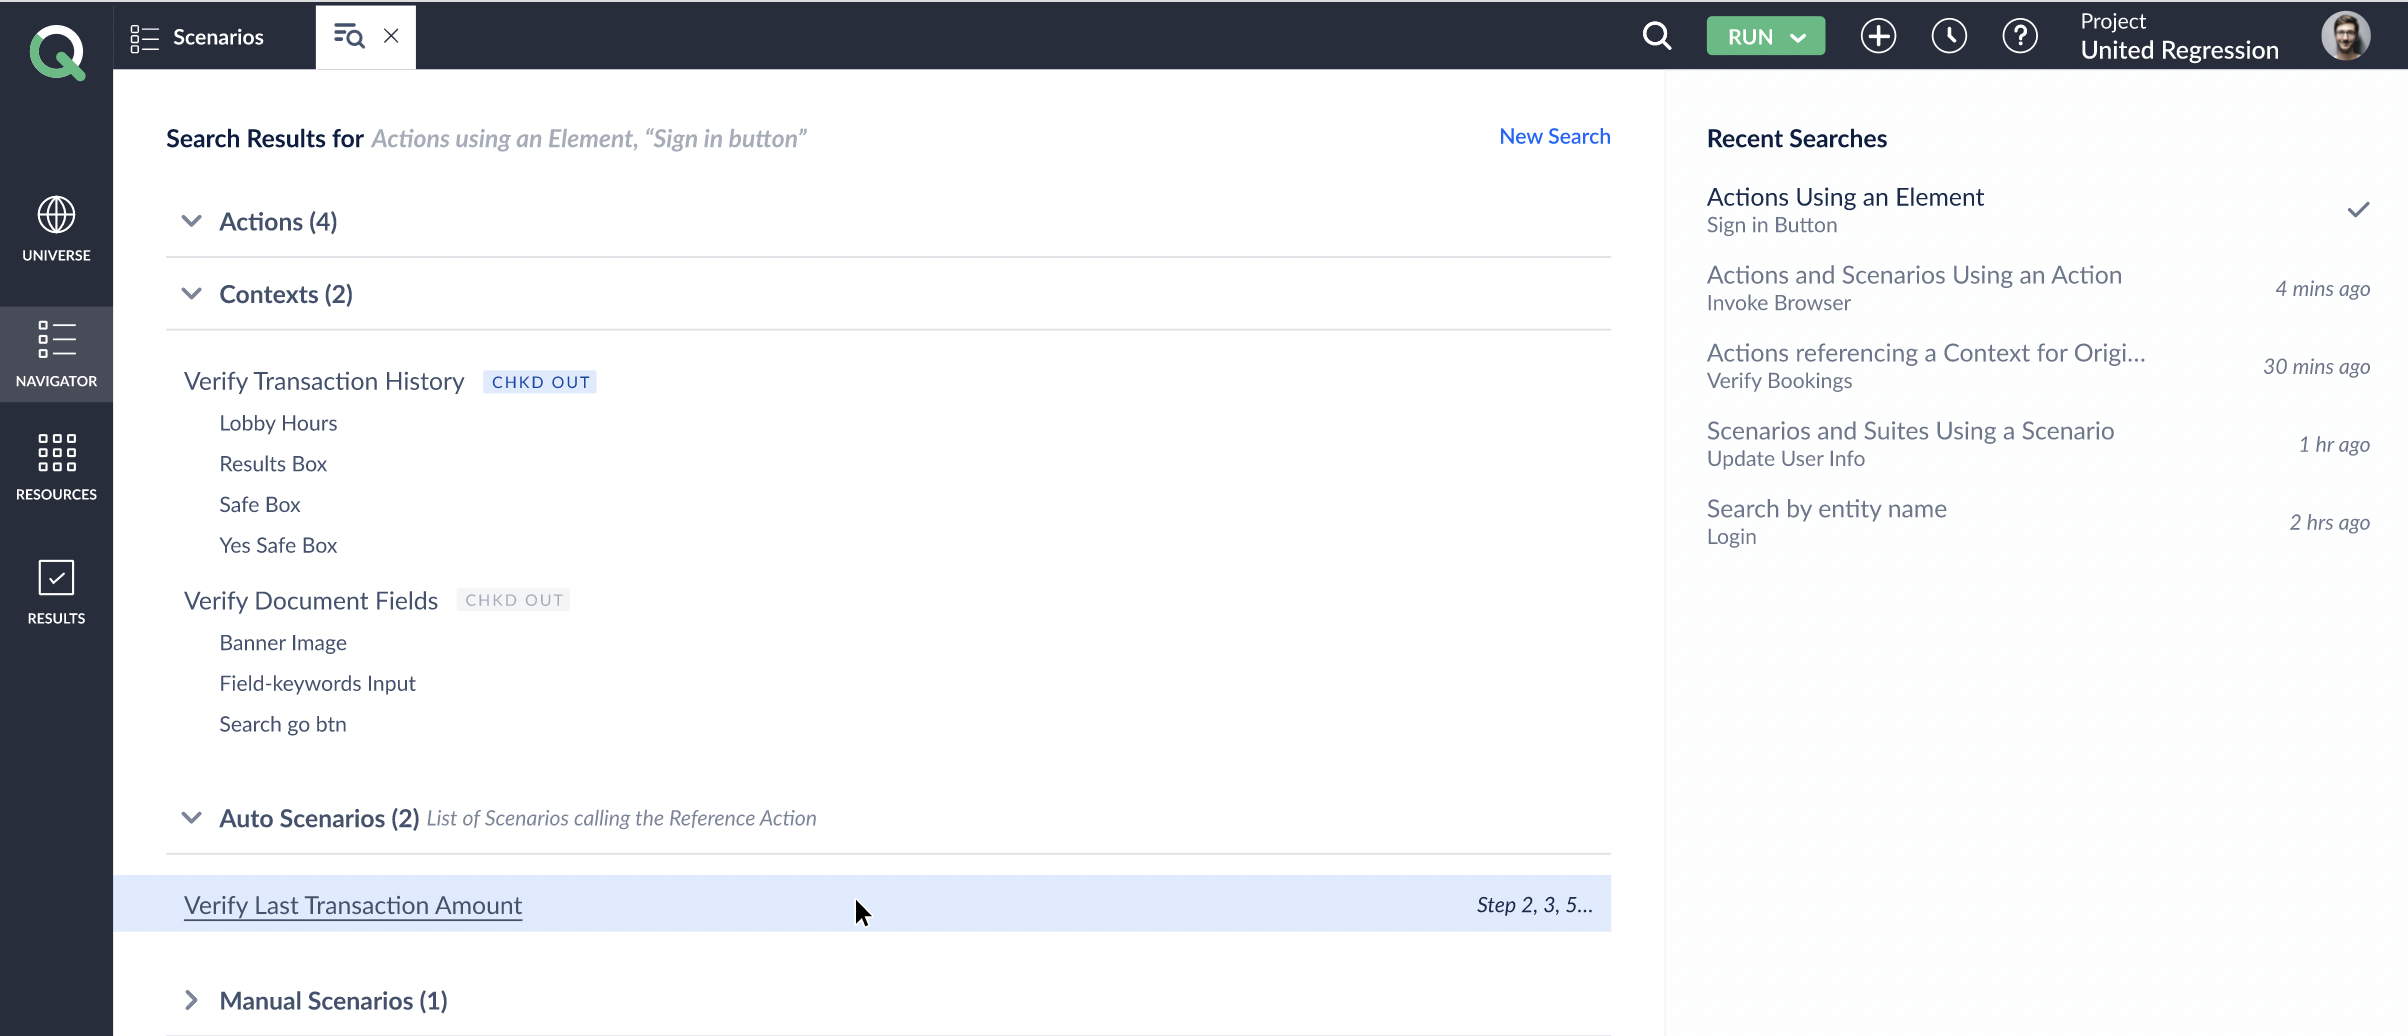Open the Universe sidebar section
The height and width of the screenshot is (1036, 2408).
tap(56, 229)
